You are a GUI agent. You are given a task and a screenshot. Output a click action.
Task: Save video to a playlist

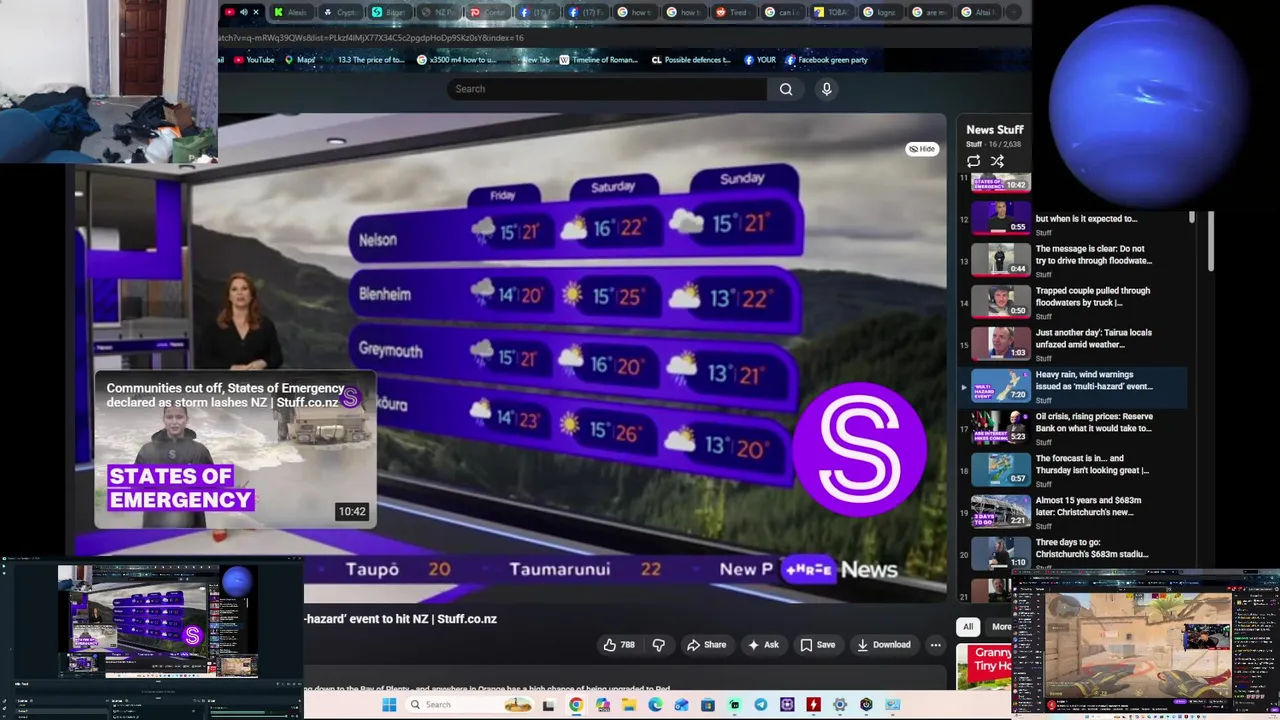817,645
